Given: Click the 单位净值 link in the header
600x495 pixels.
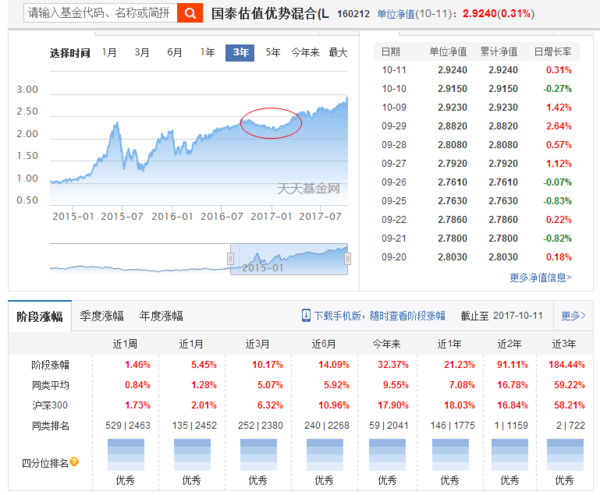Looking at the screenshot, I should click(396, 14).
